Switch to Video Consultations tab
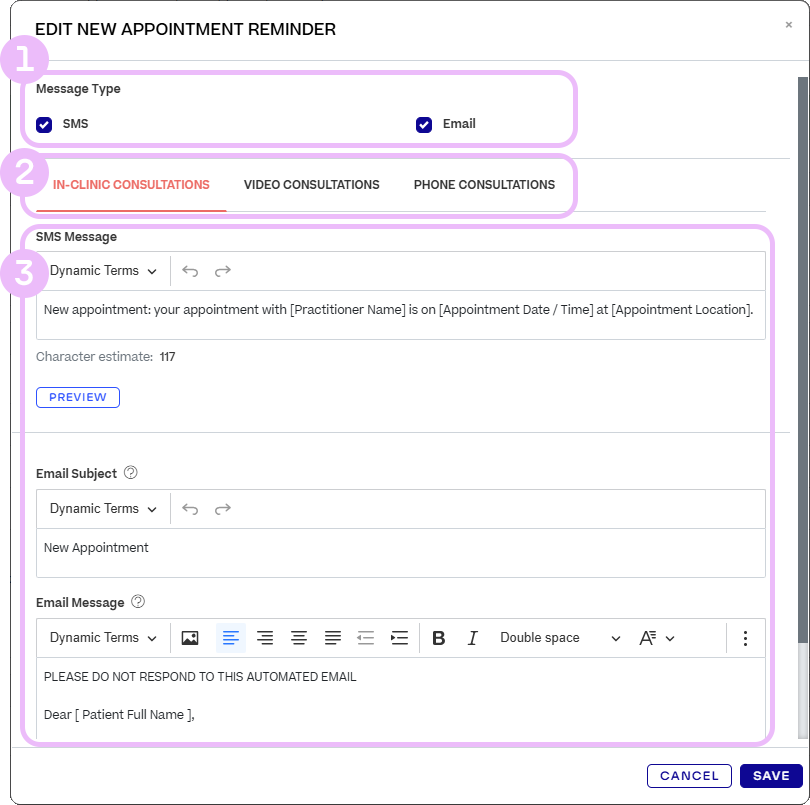The width and height of the screenshot is (810, 805). 311,185
